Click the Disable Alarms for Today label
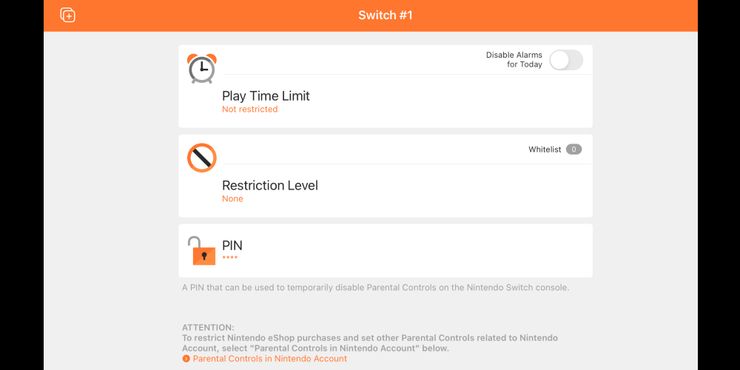The height and width of the screenshot is (370, 740). pos(514,59)
